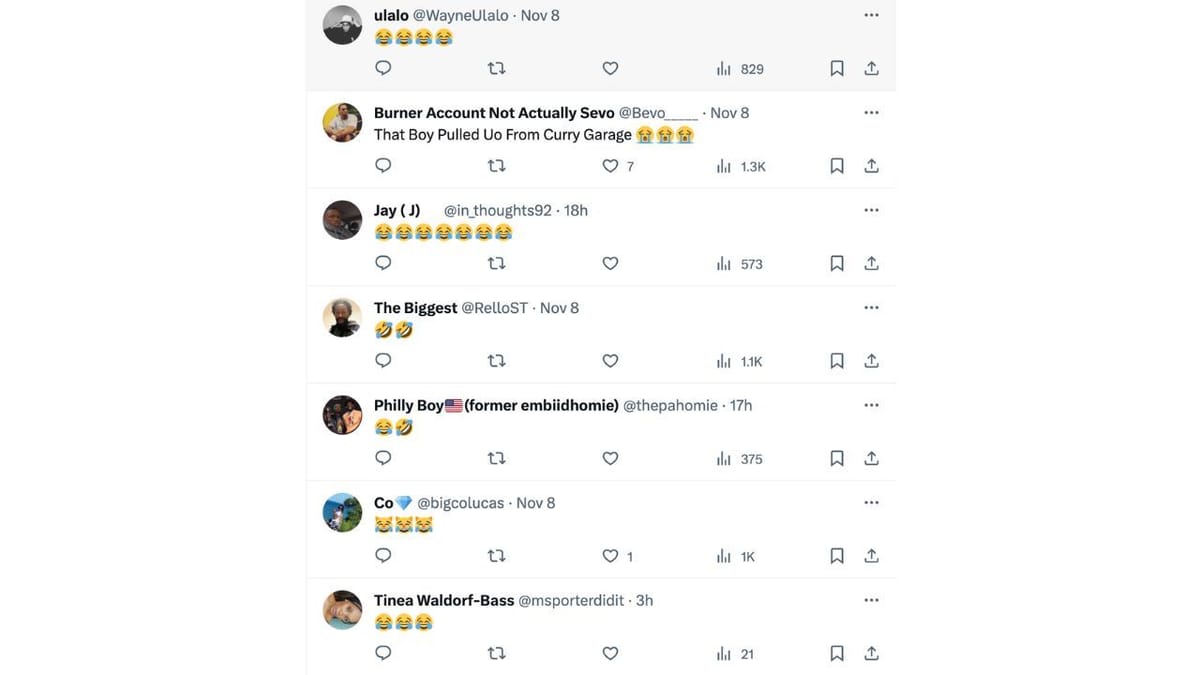This screenshot has width=1200, height=675.
Task: Open @WayneUlalo's profile
Action: point(459,14)
